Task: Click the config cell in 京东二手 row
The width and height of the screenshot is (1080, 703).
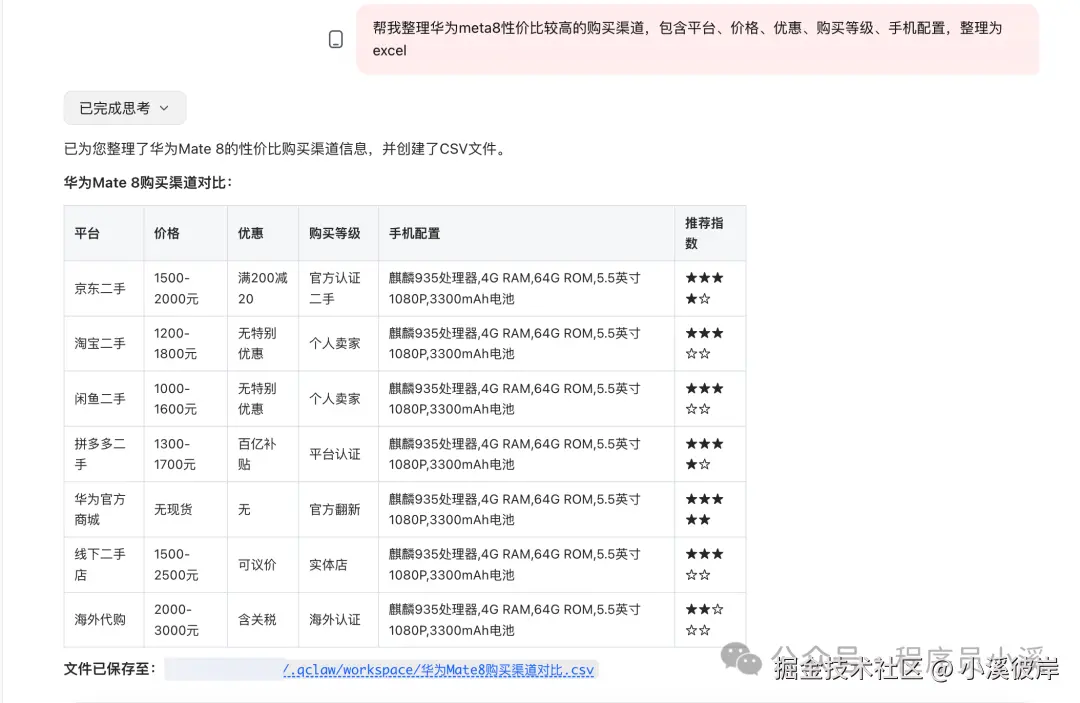Action: (x=526, y=288)
